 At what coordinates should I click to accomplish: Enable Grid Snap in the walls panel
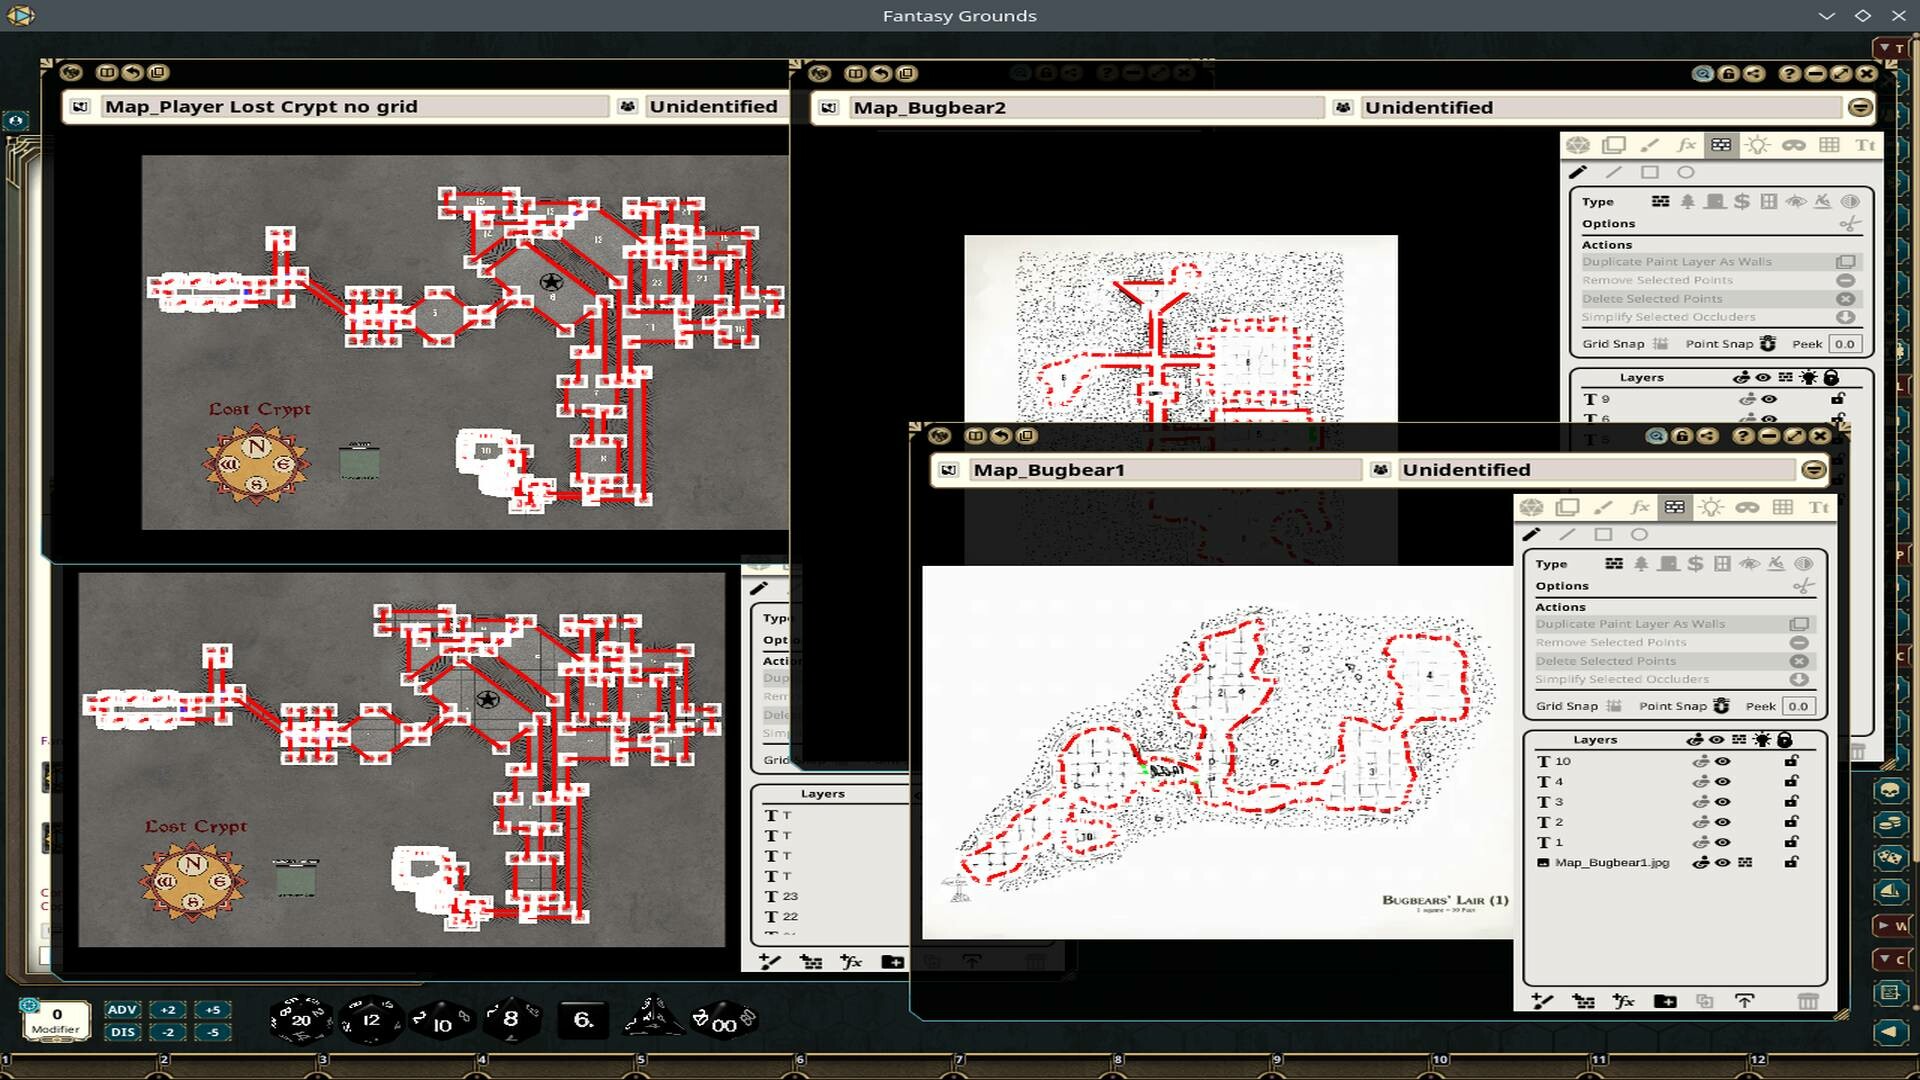coord(1613,705)
